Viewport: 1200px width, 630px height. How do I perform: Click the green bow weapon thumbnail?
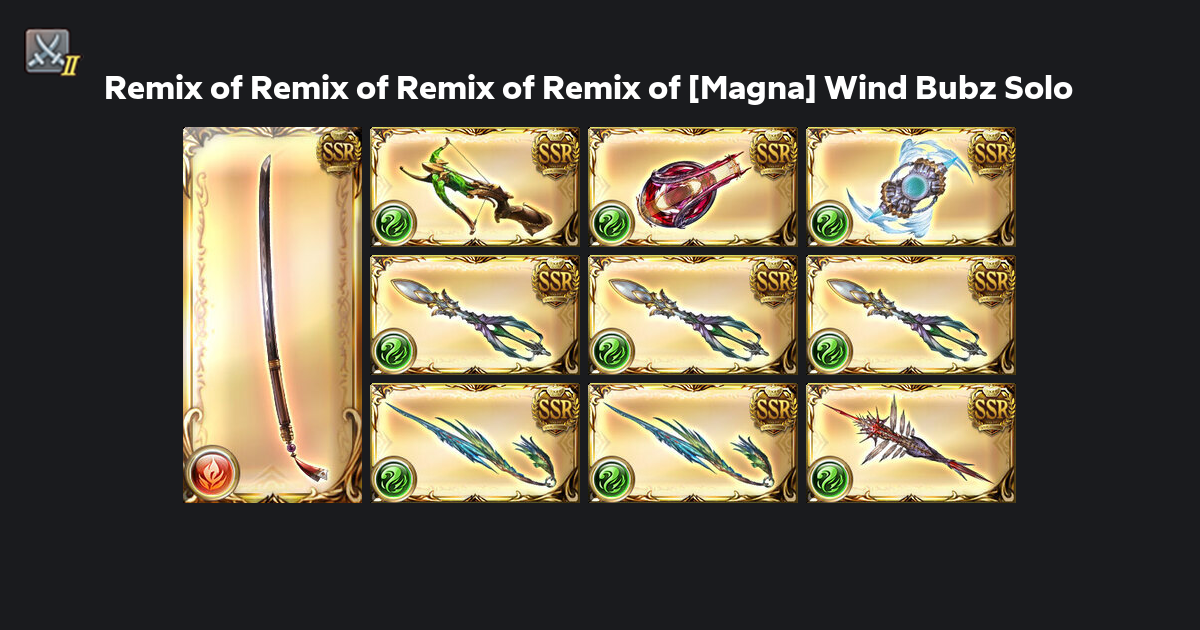475,187
